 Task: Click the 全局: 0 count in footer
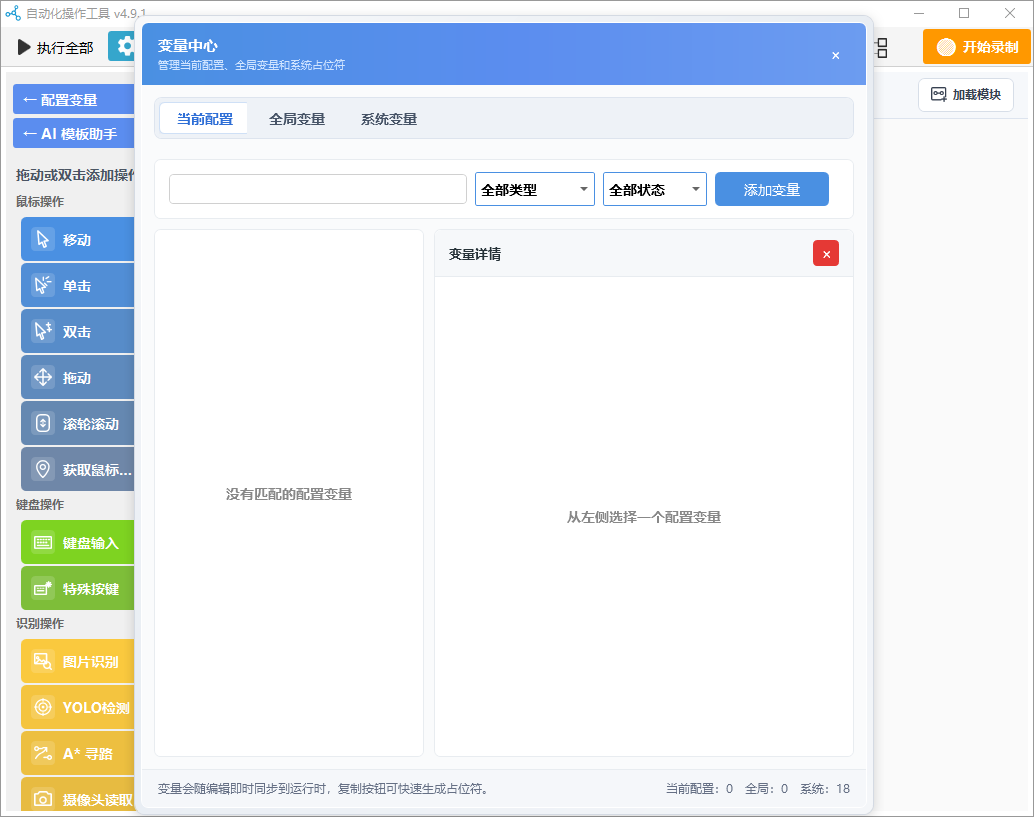766,789
